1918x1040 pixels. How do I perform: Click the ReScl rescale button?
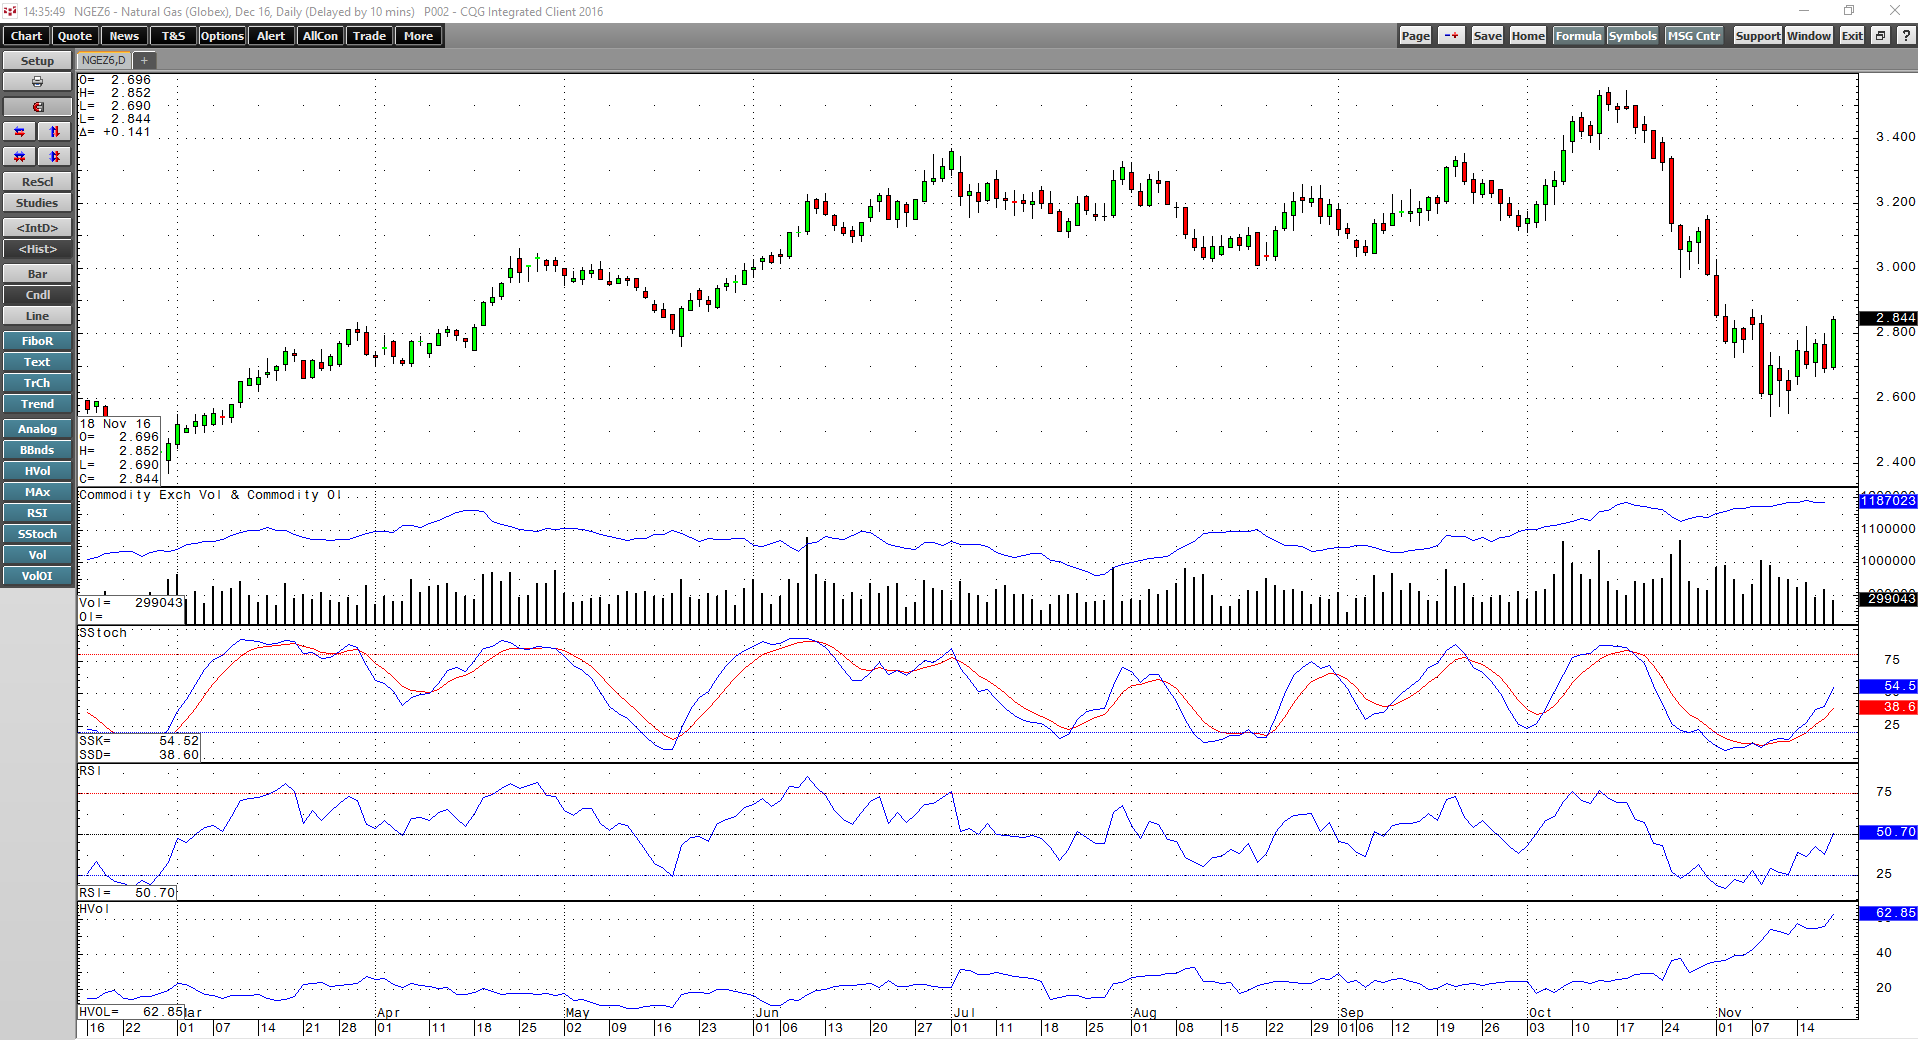pos(37,182)
